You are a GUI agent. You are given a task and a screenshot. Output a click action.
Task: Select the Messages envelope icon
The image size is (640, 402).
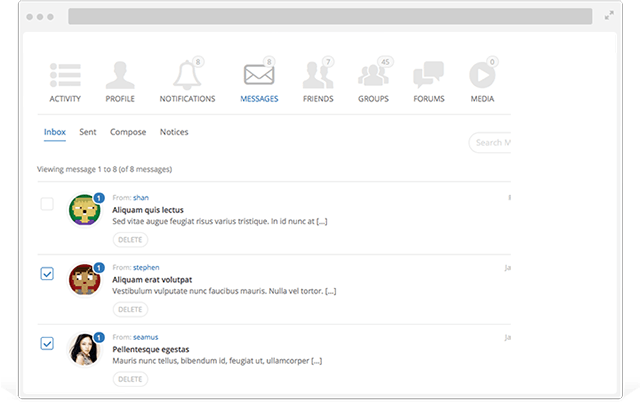click(259, 76)
